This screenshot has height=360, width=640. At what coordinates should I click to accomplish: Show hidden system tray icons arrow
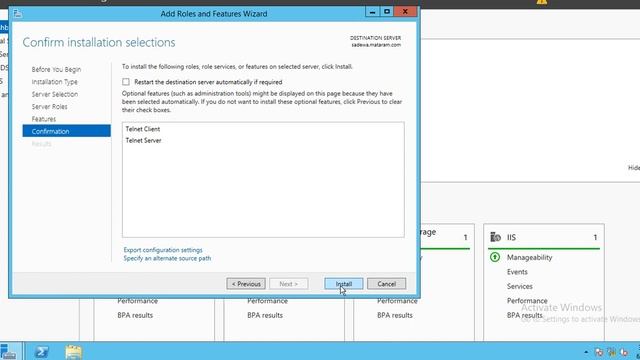click(586, 352)
